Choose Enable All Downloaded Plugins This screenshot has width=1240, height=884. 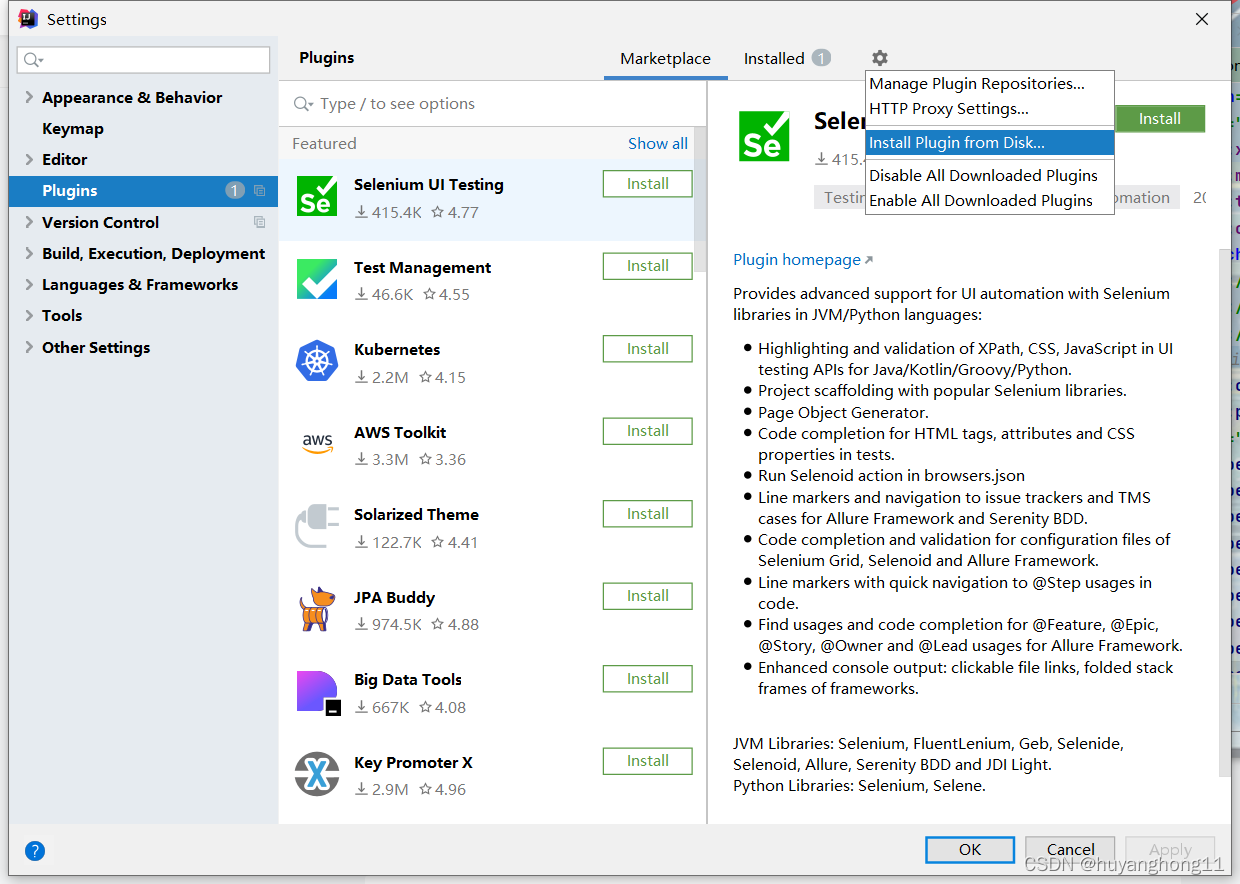click(x=989, y=200)
